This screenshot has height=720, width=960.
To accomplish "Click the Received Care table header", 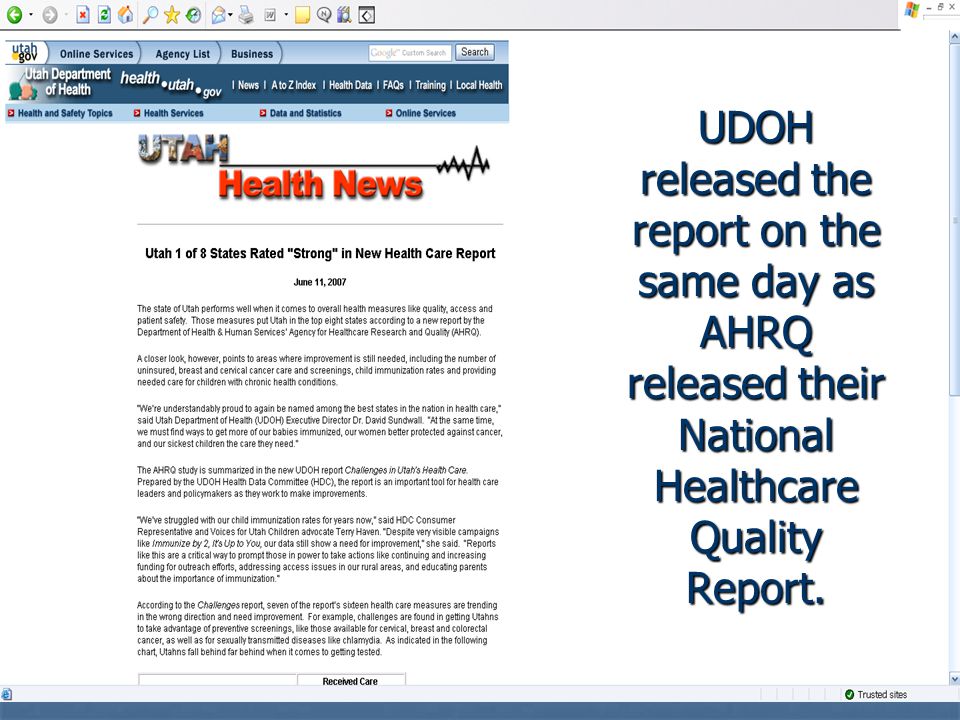I will 350,681.
